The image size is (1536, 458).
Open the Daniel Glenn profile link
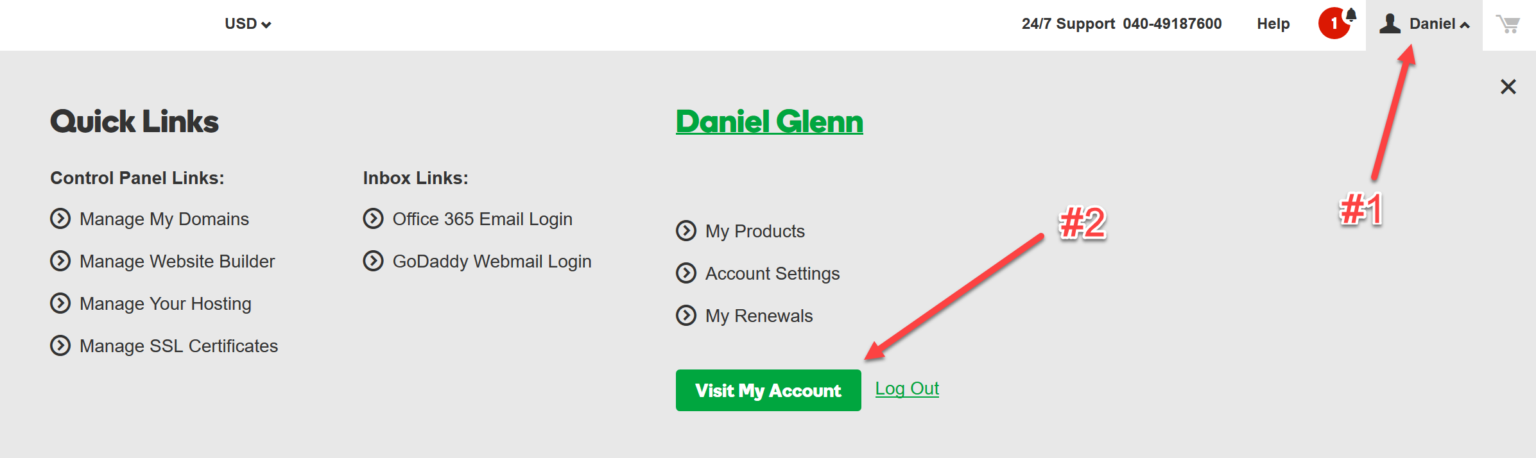tap(769, 122)
